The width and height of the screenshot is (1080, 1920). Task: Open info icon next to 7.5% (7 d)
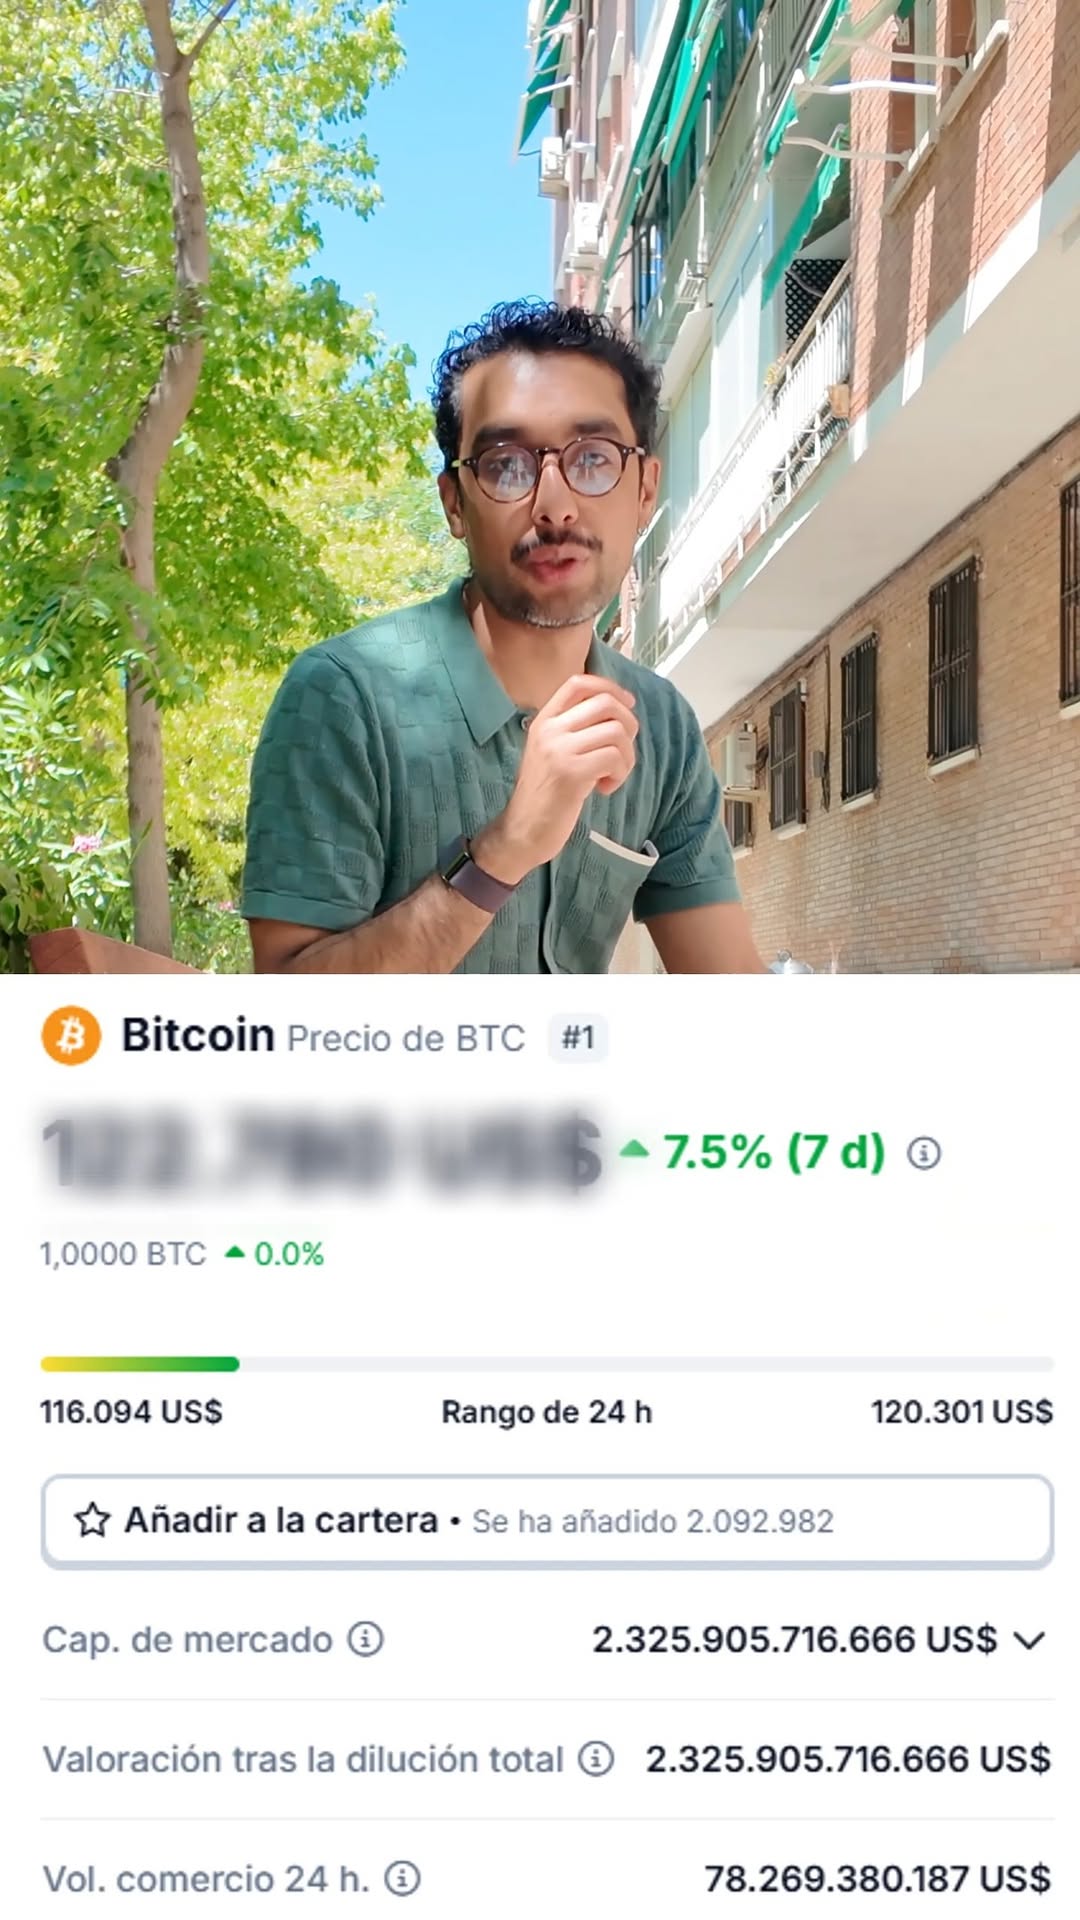(924, 1153)
